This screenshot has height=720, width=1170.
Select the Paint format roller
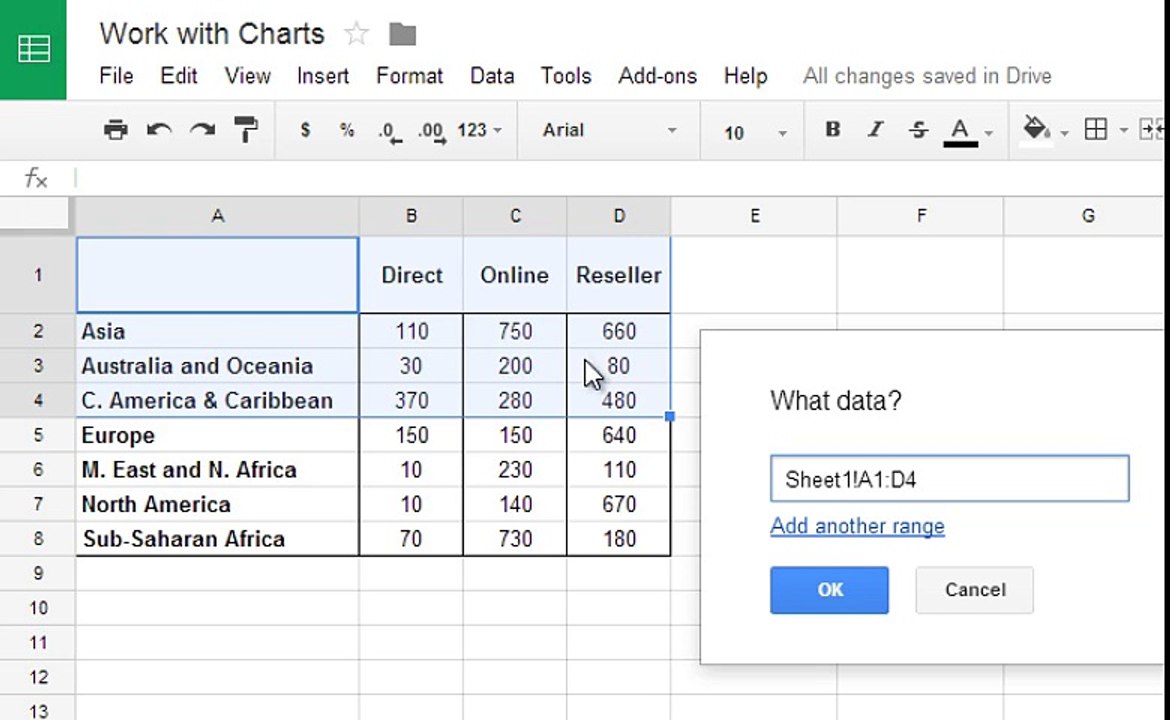pyautogui.click(x=246, y=130)
